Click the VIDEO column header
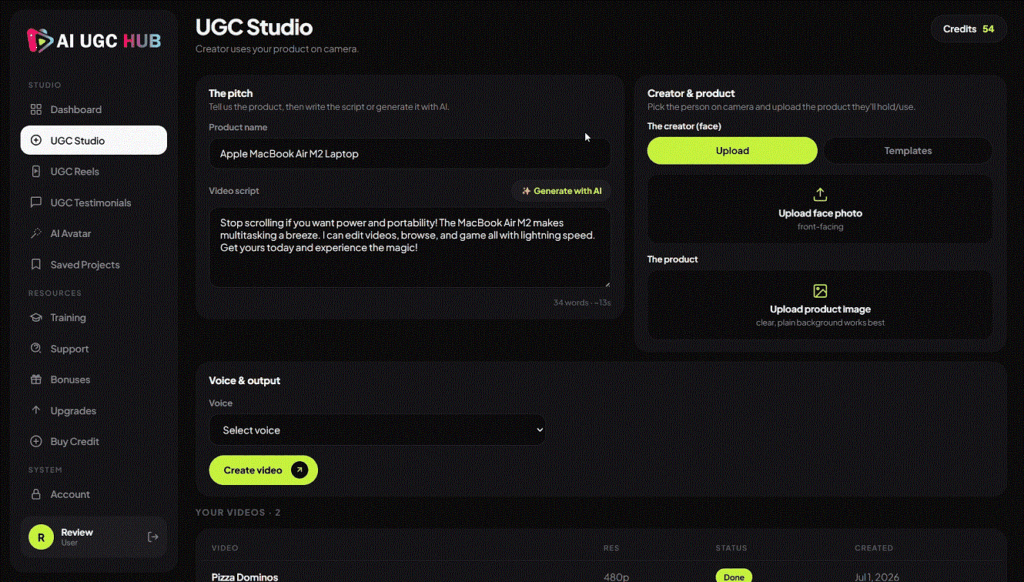Screen dimensions: 1024x582 [x=225, y=548]
